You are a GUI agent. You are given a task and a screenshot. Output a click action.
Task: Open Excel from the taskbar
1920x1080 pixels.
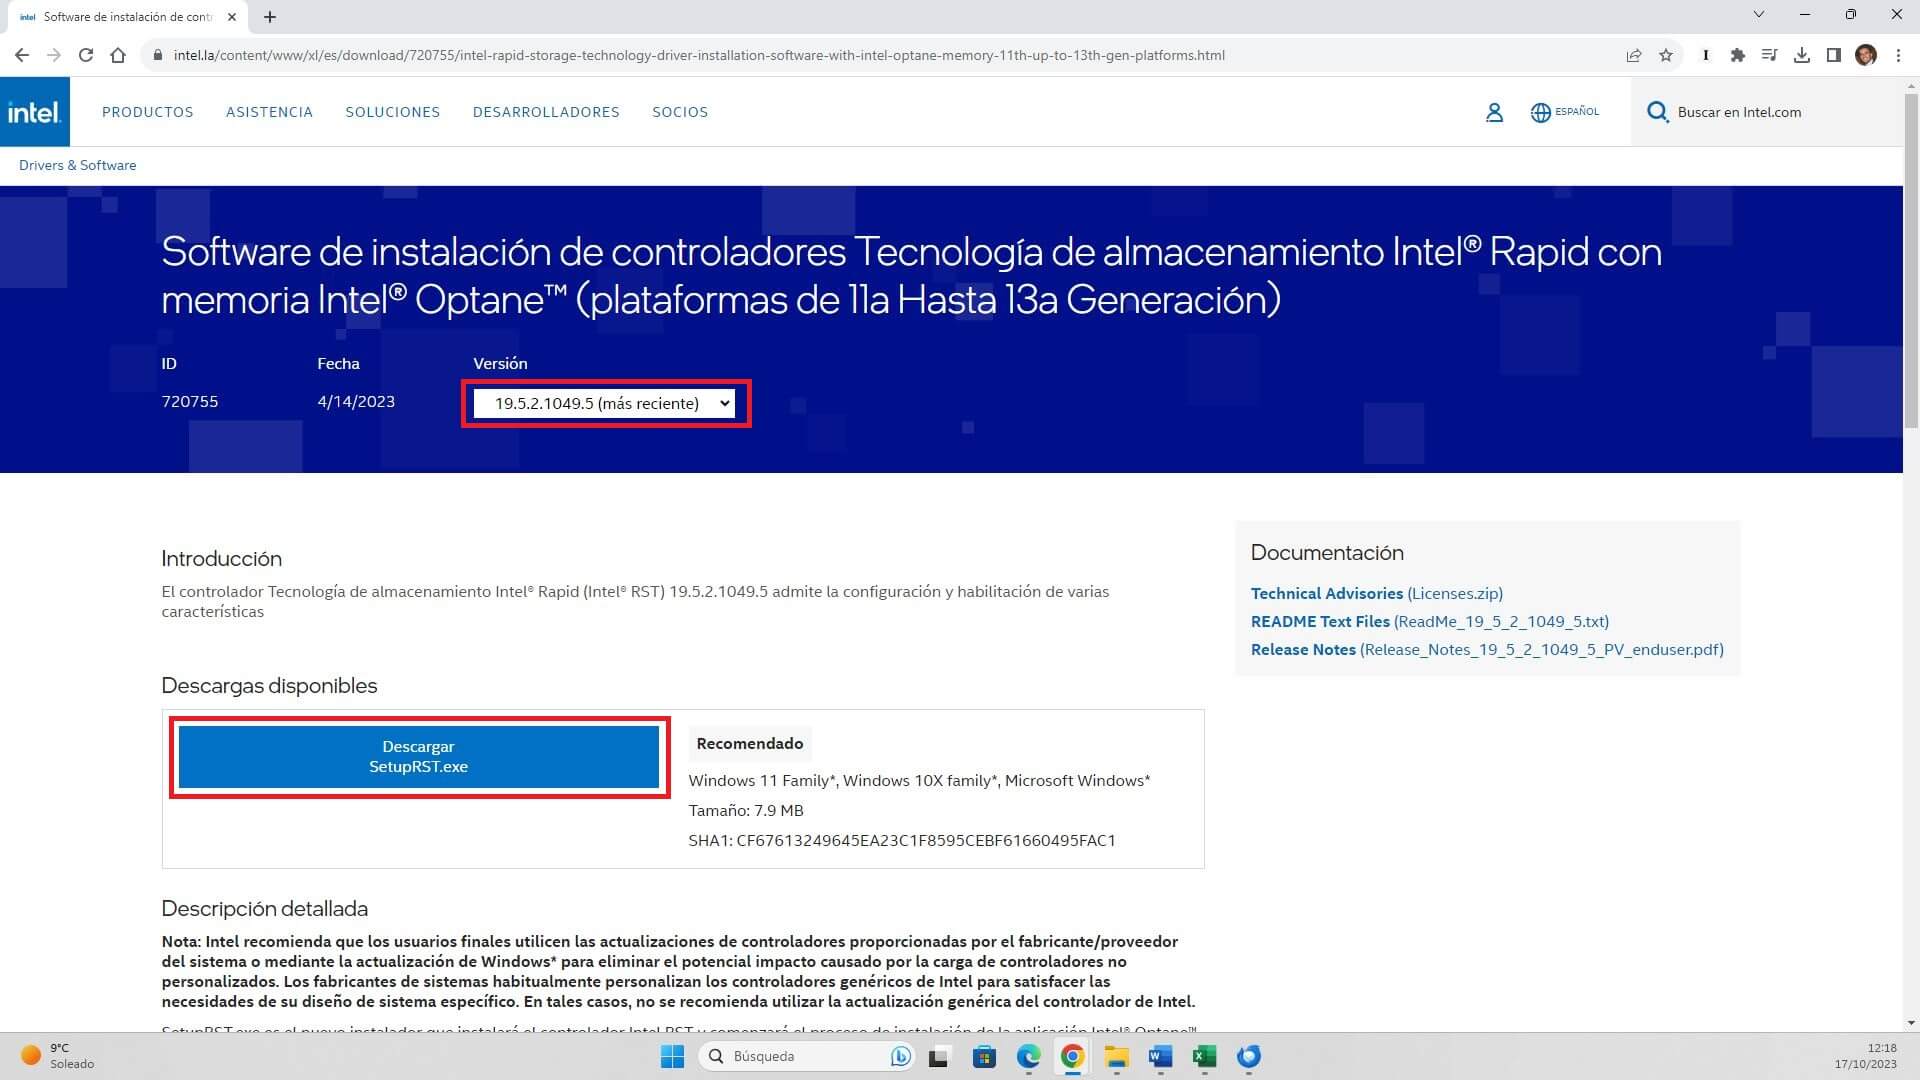click(x=1204, y=1057)
